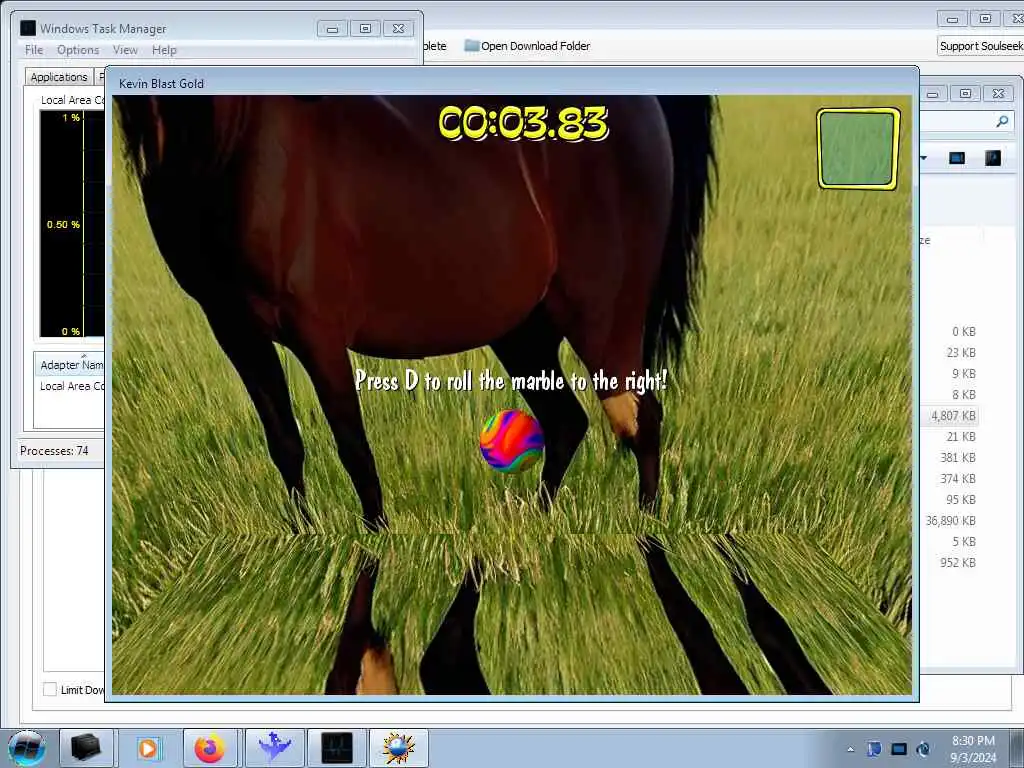
Task: Toggle the Explorer preview pane icon
Action: click(x=957, y=157)
